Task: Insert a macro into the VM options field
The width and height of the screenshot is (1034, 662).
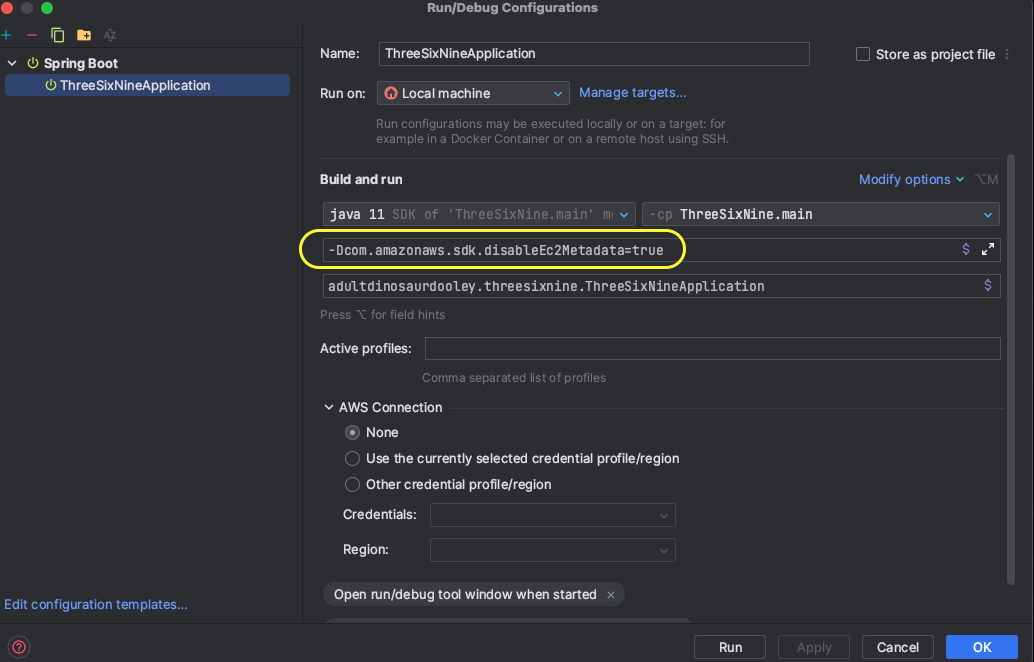Action: tap(964, 249)
